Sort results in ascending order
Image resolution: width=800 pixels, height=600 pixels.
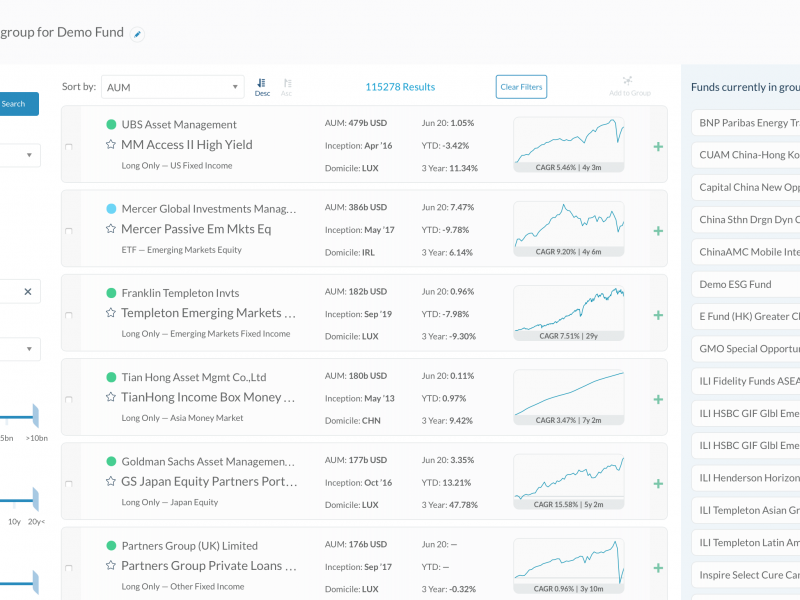click(x=287, y=87)
